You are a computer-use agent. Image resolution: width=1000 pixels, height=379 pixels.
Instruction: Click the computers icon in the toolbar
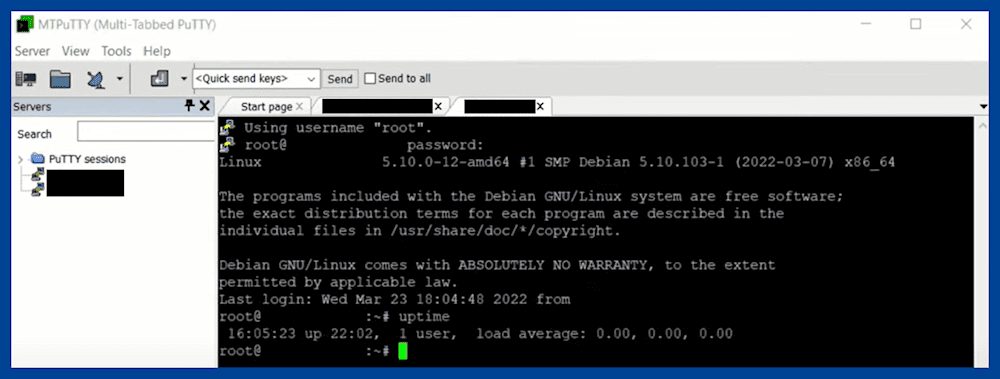point(26,79)
